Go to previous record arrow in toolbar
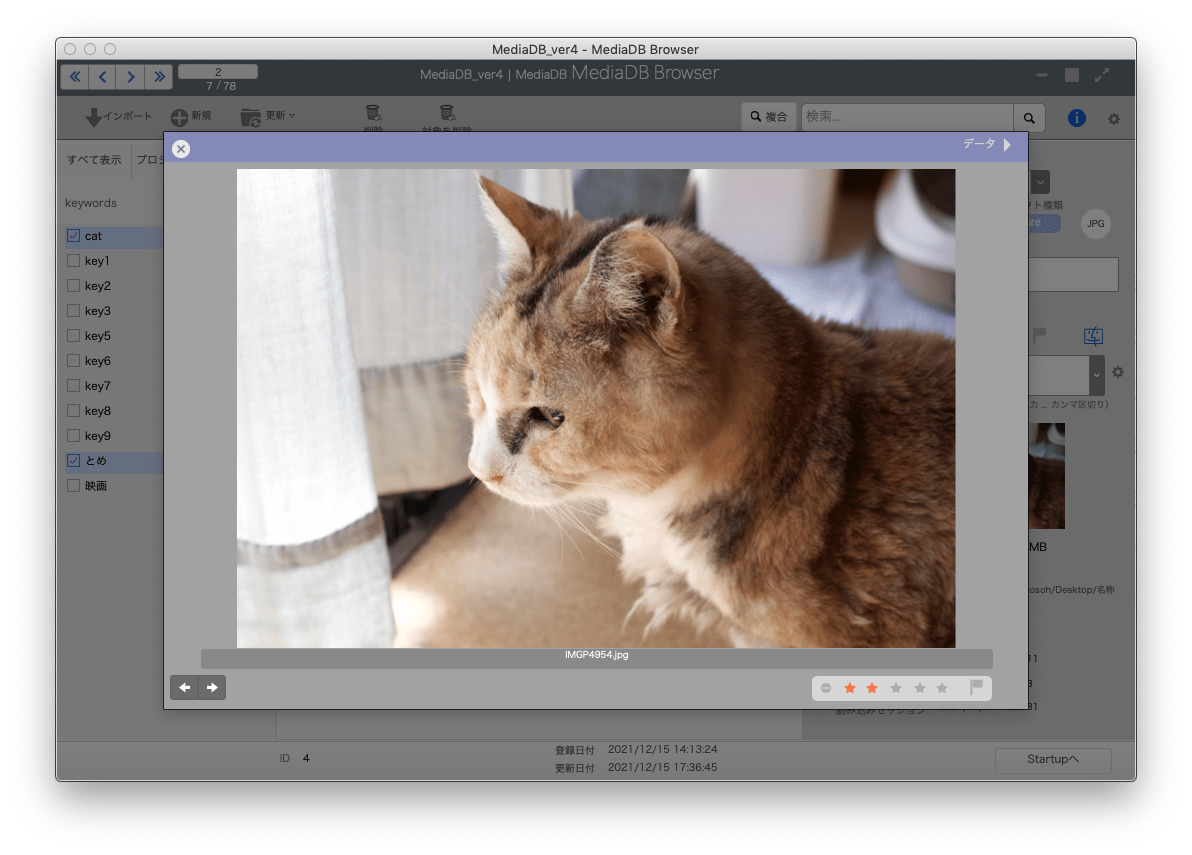Screen dimensions: 1192x855 click(x=103, y=77)
